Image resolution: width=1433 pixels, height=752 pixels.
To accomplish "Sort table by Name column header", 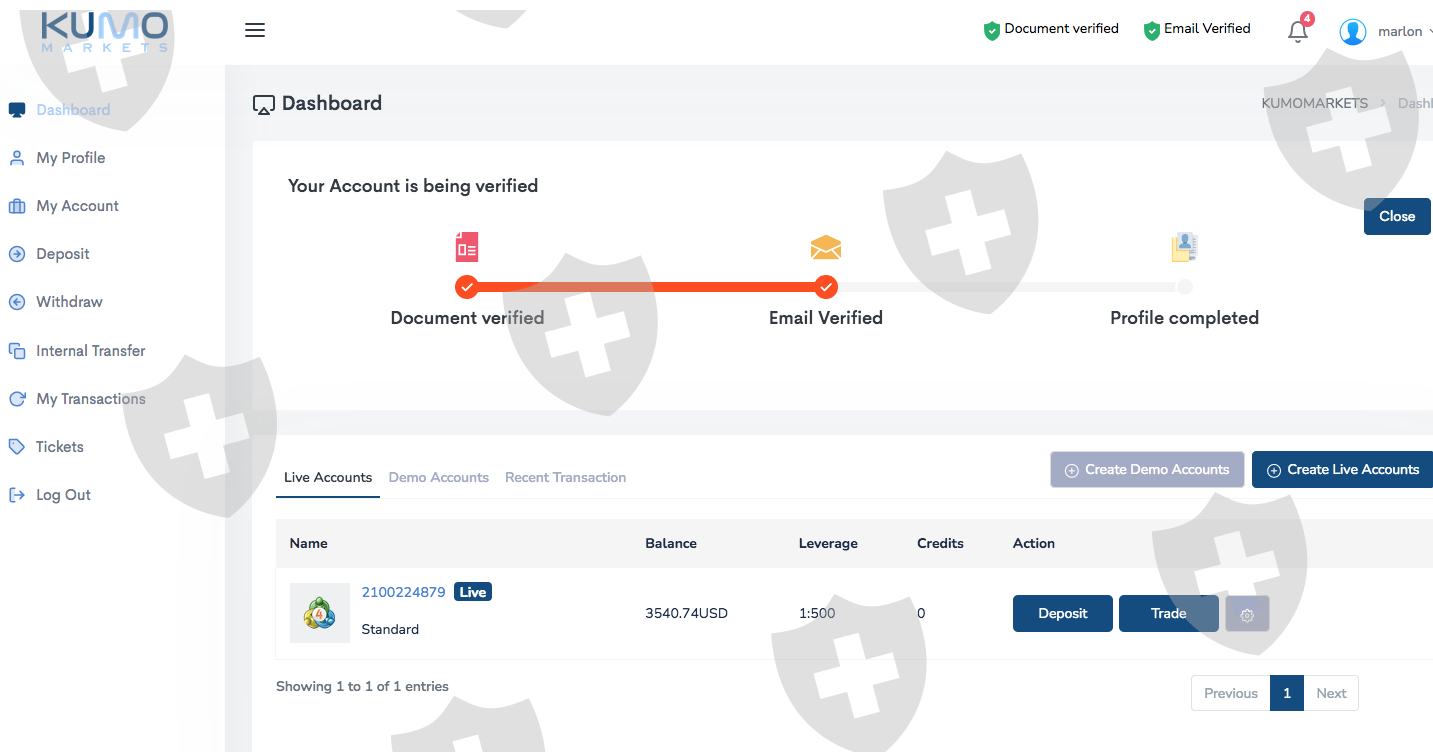I will (x=309, y=544).
